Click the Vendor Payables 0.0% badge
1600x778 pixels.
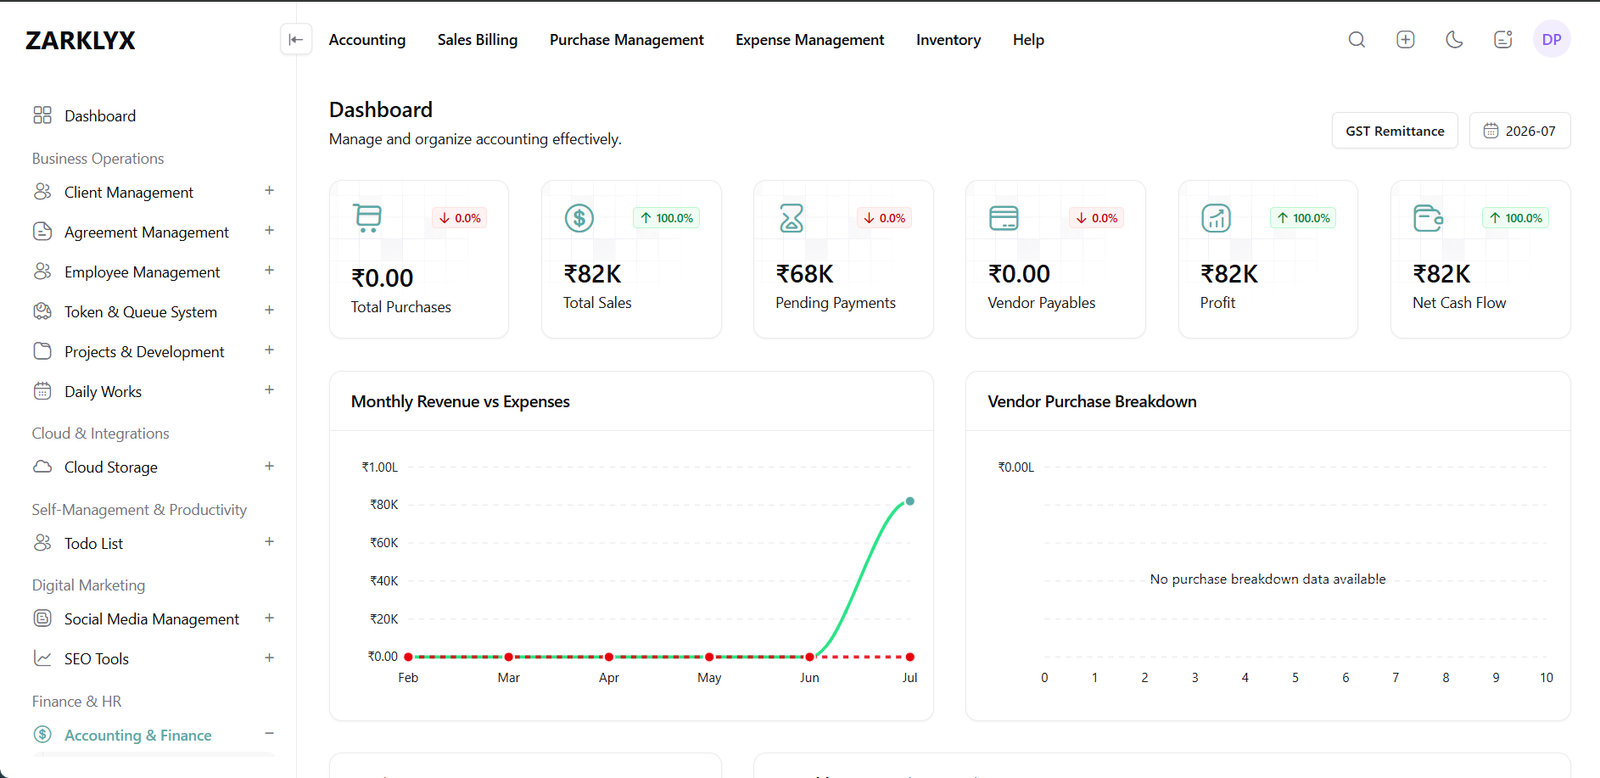pos(1097,218)
